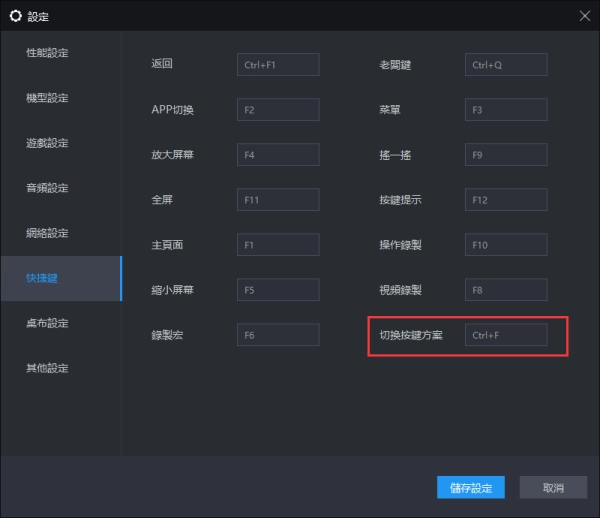Focus the 切換按鍵方案 field Ctrl+F

tap(506, 335)
